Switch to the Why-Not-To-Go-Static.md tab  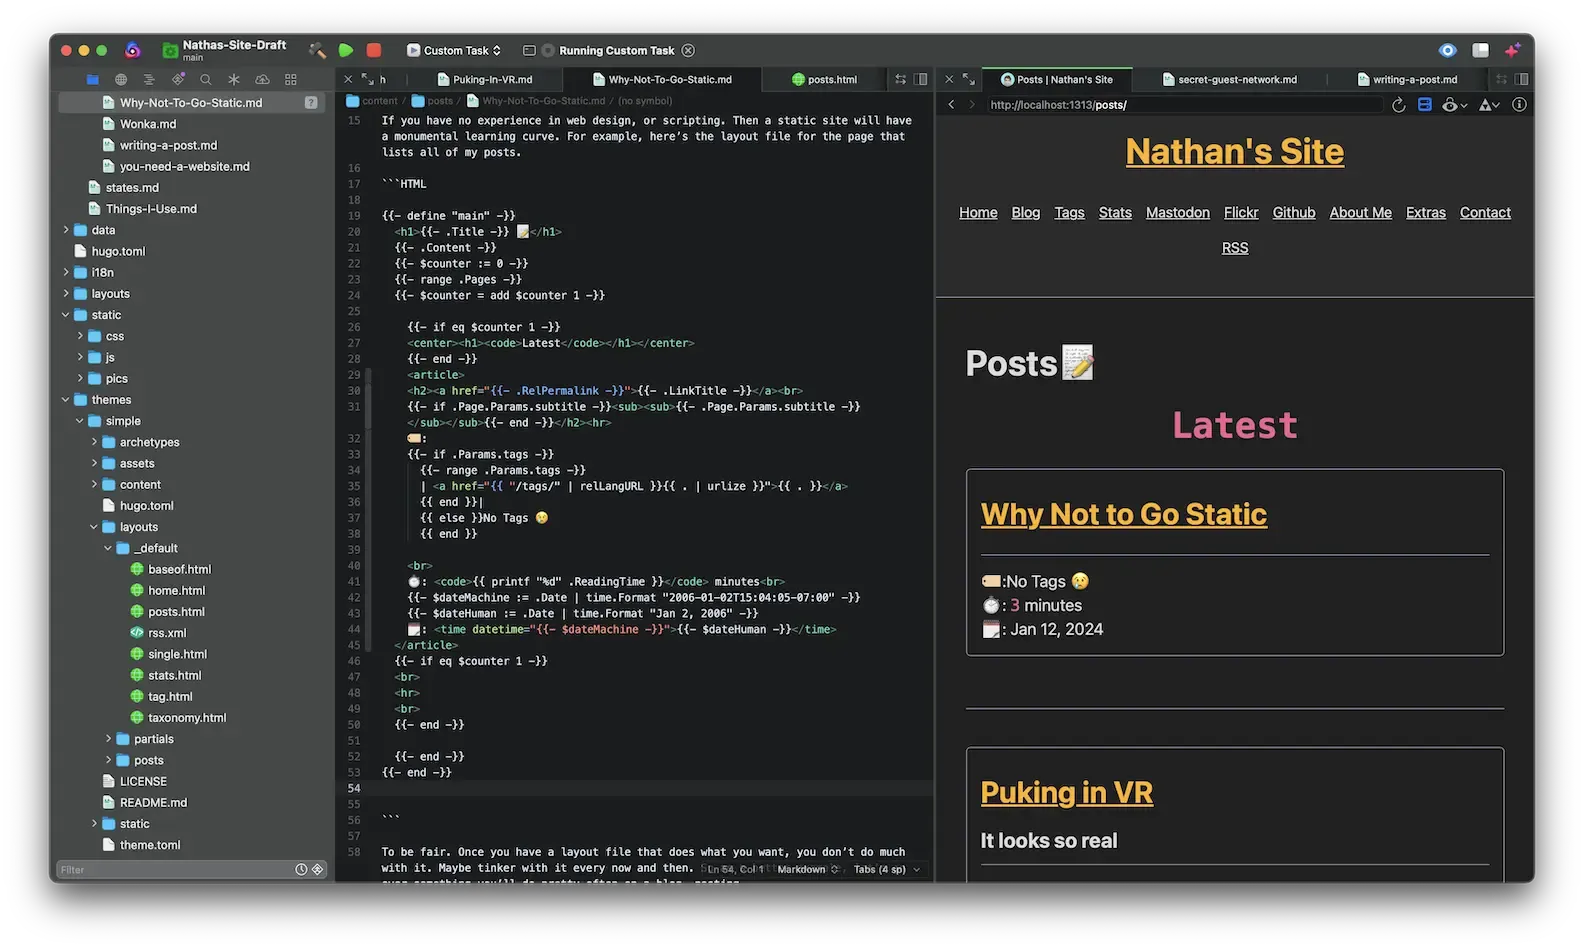[x=662, y=79]
